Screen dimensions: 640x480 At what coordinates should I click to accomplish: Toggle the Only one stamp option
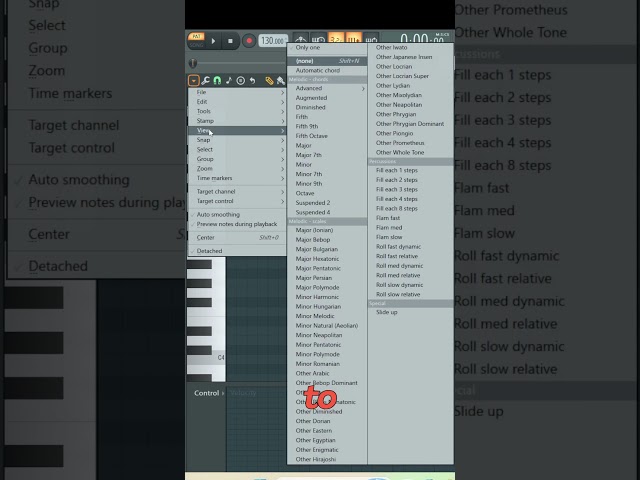pos(327,48)
